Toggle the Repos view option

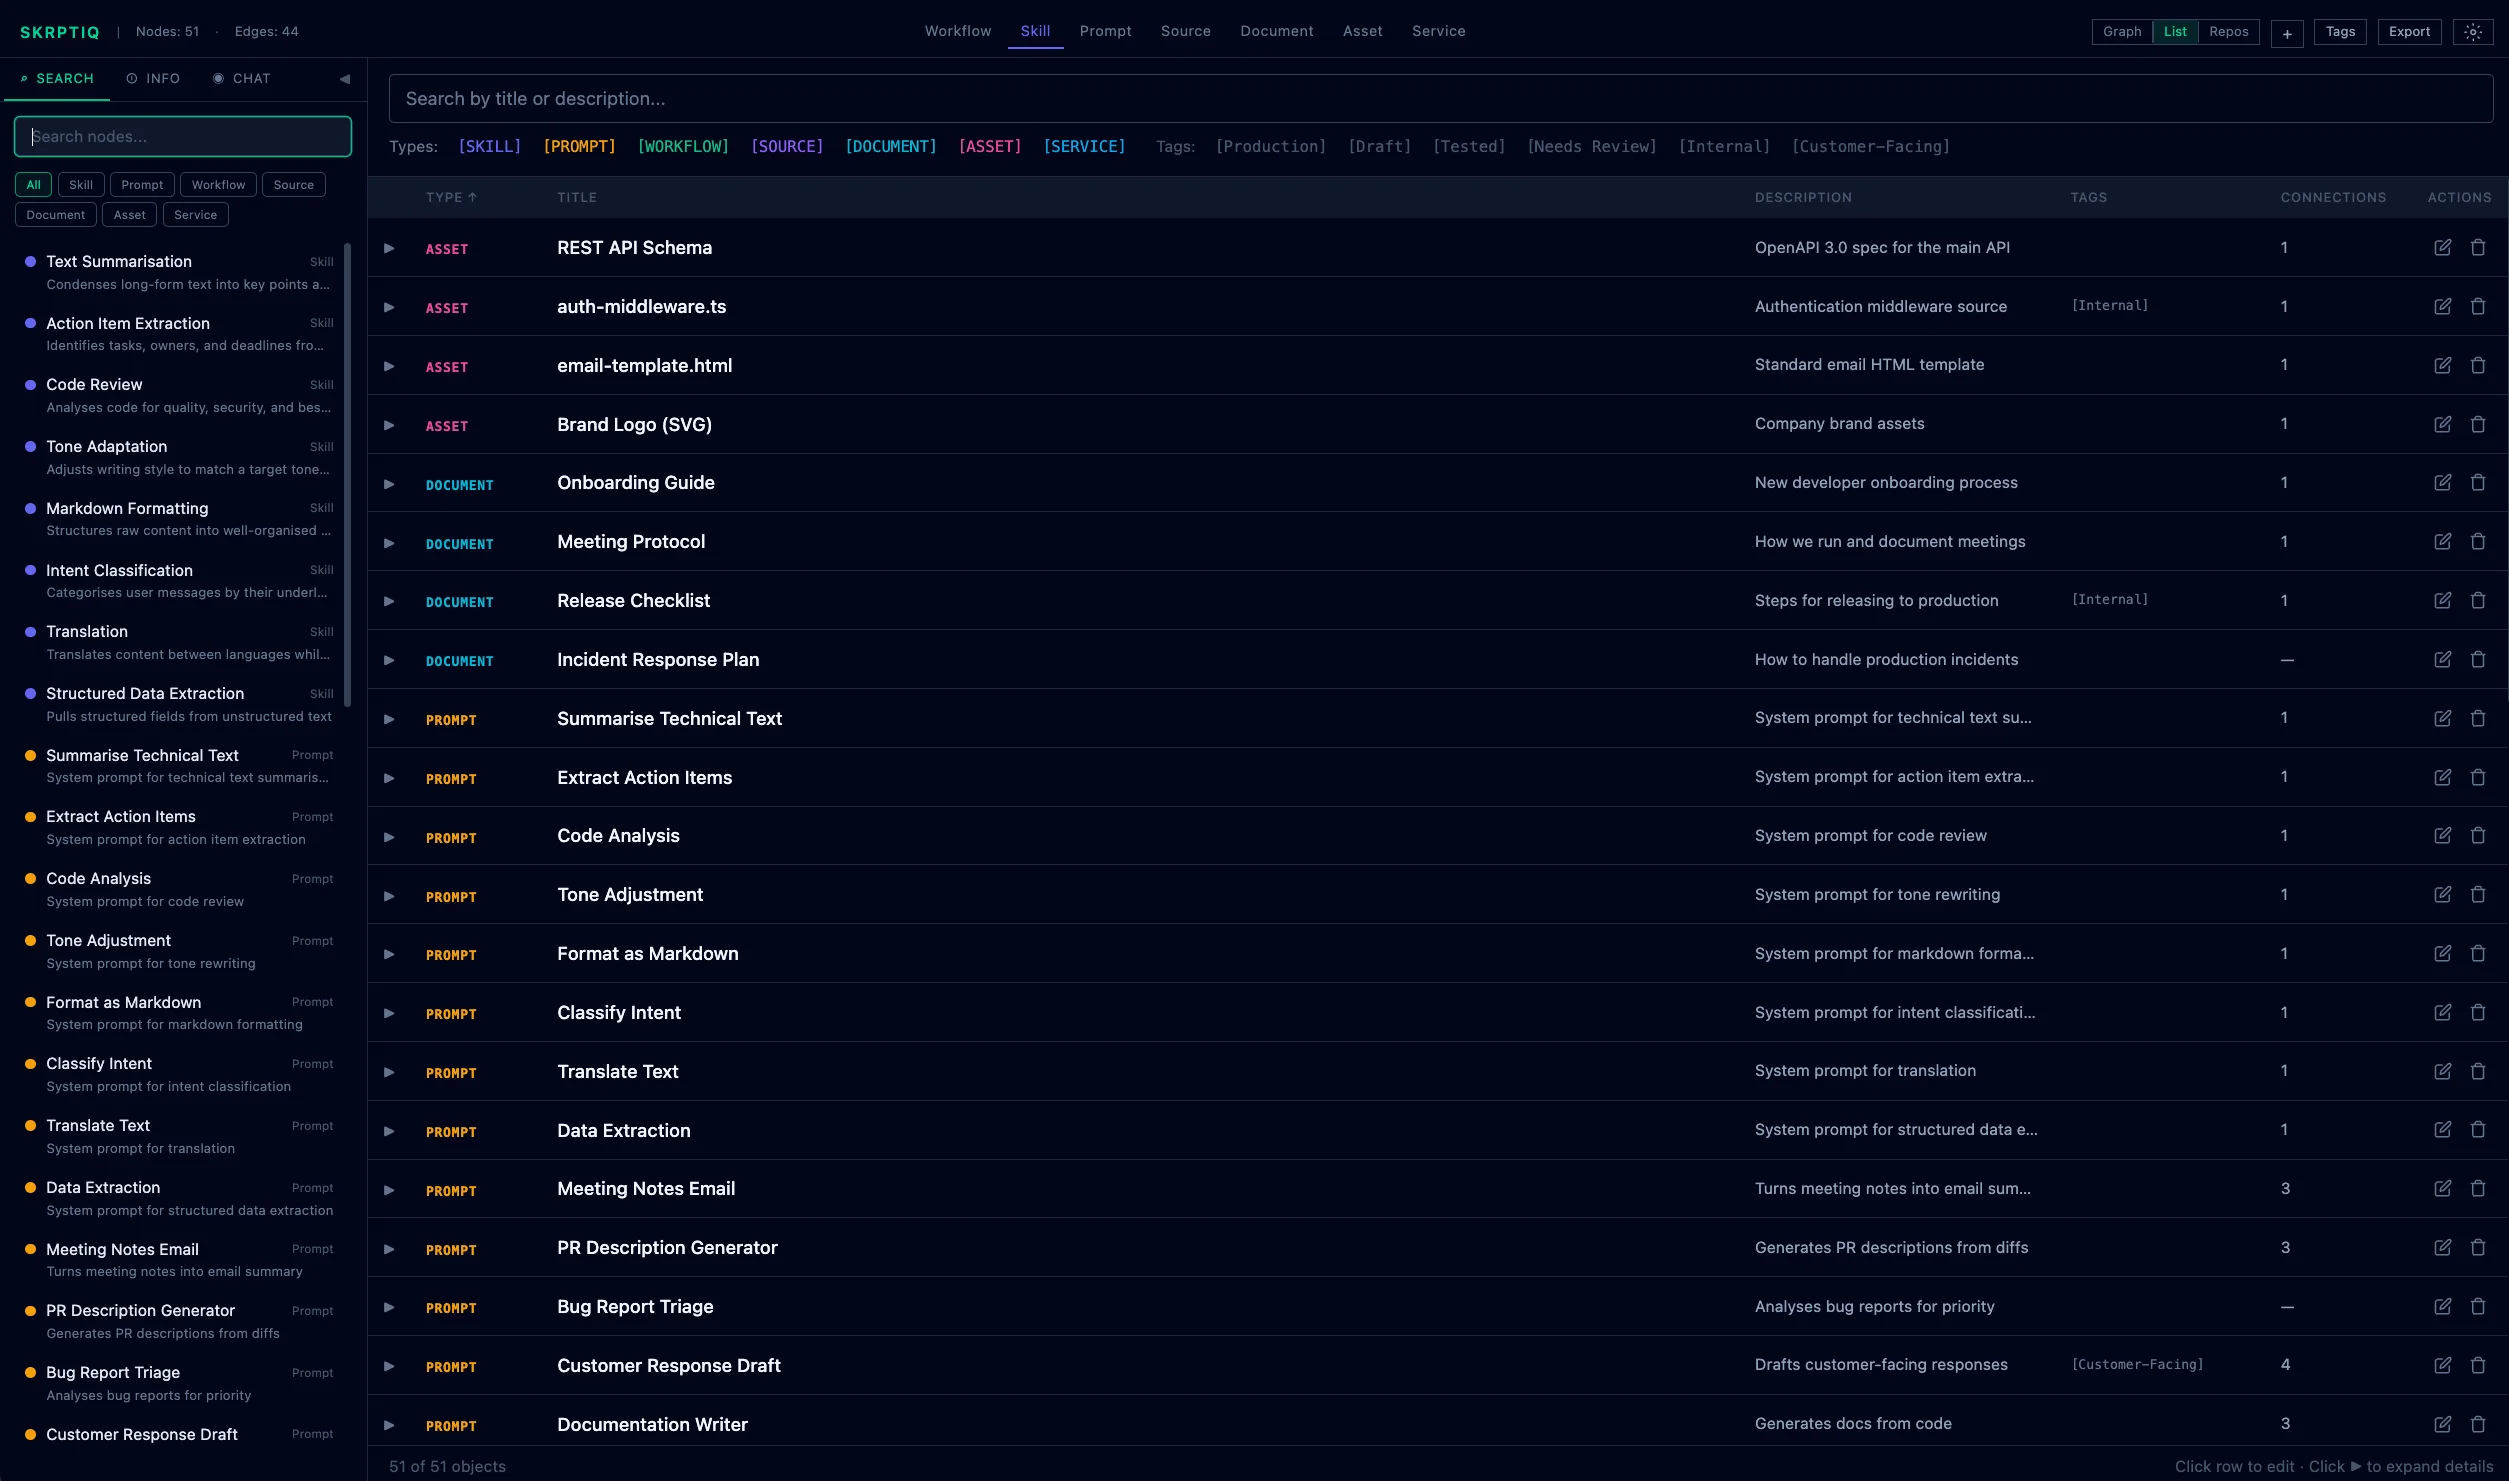tap(2228, 31)
